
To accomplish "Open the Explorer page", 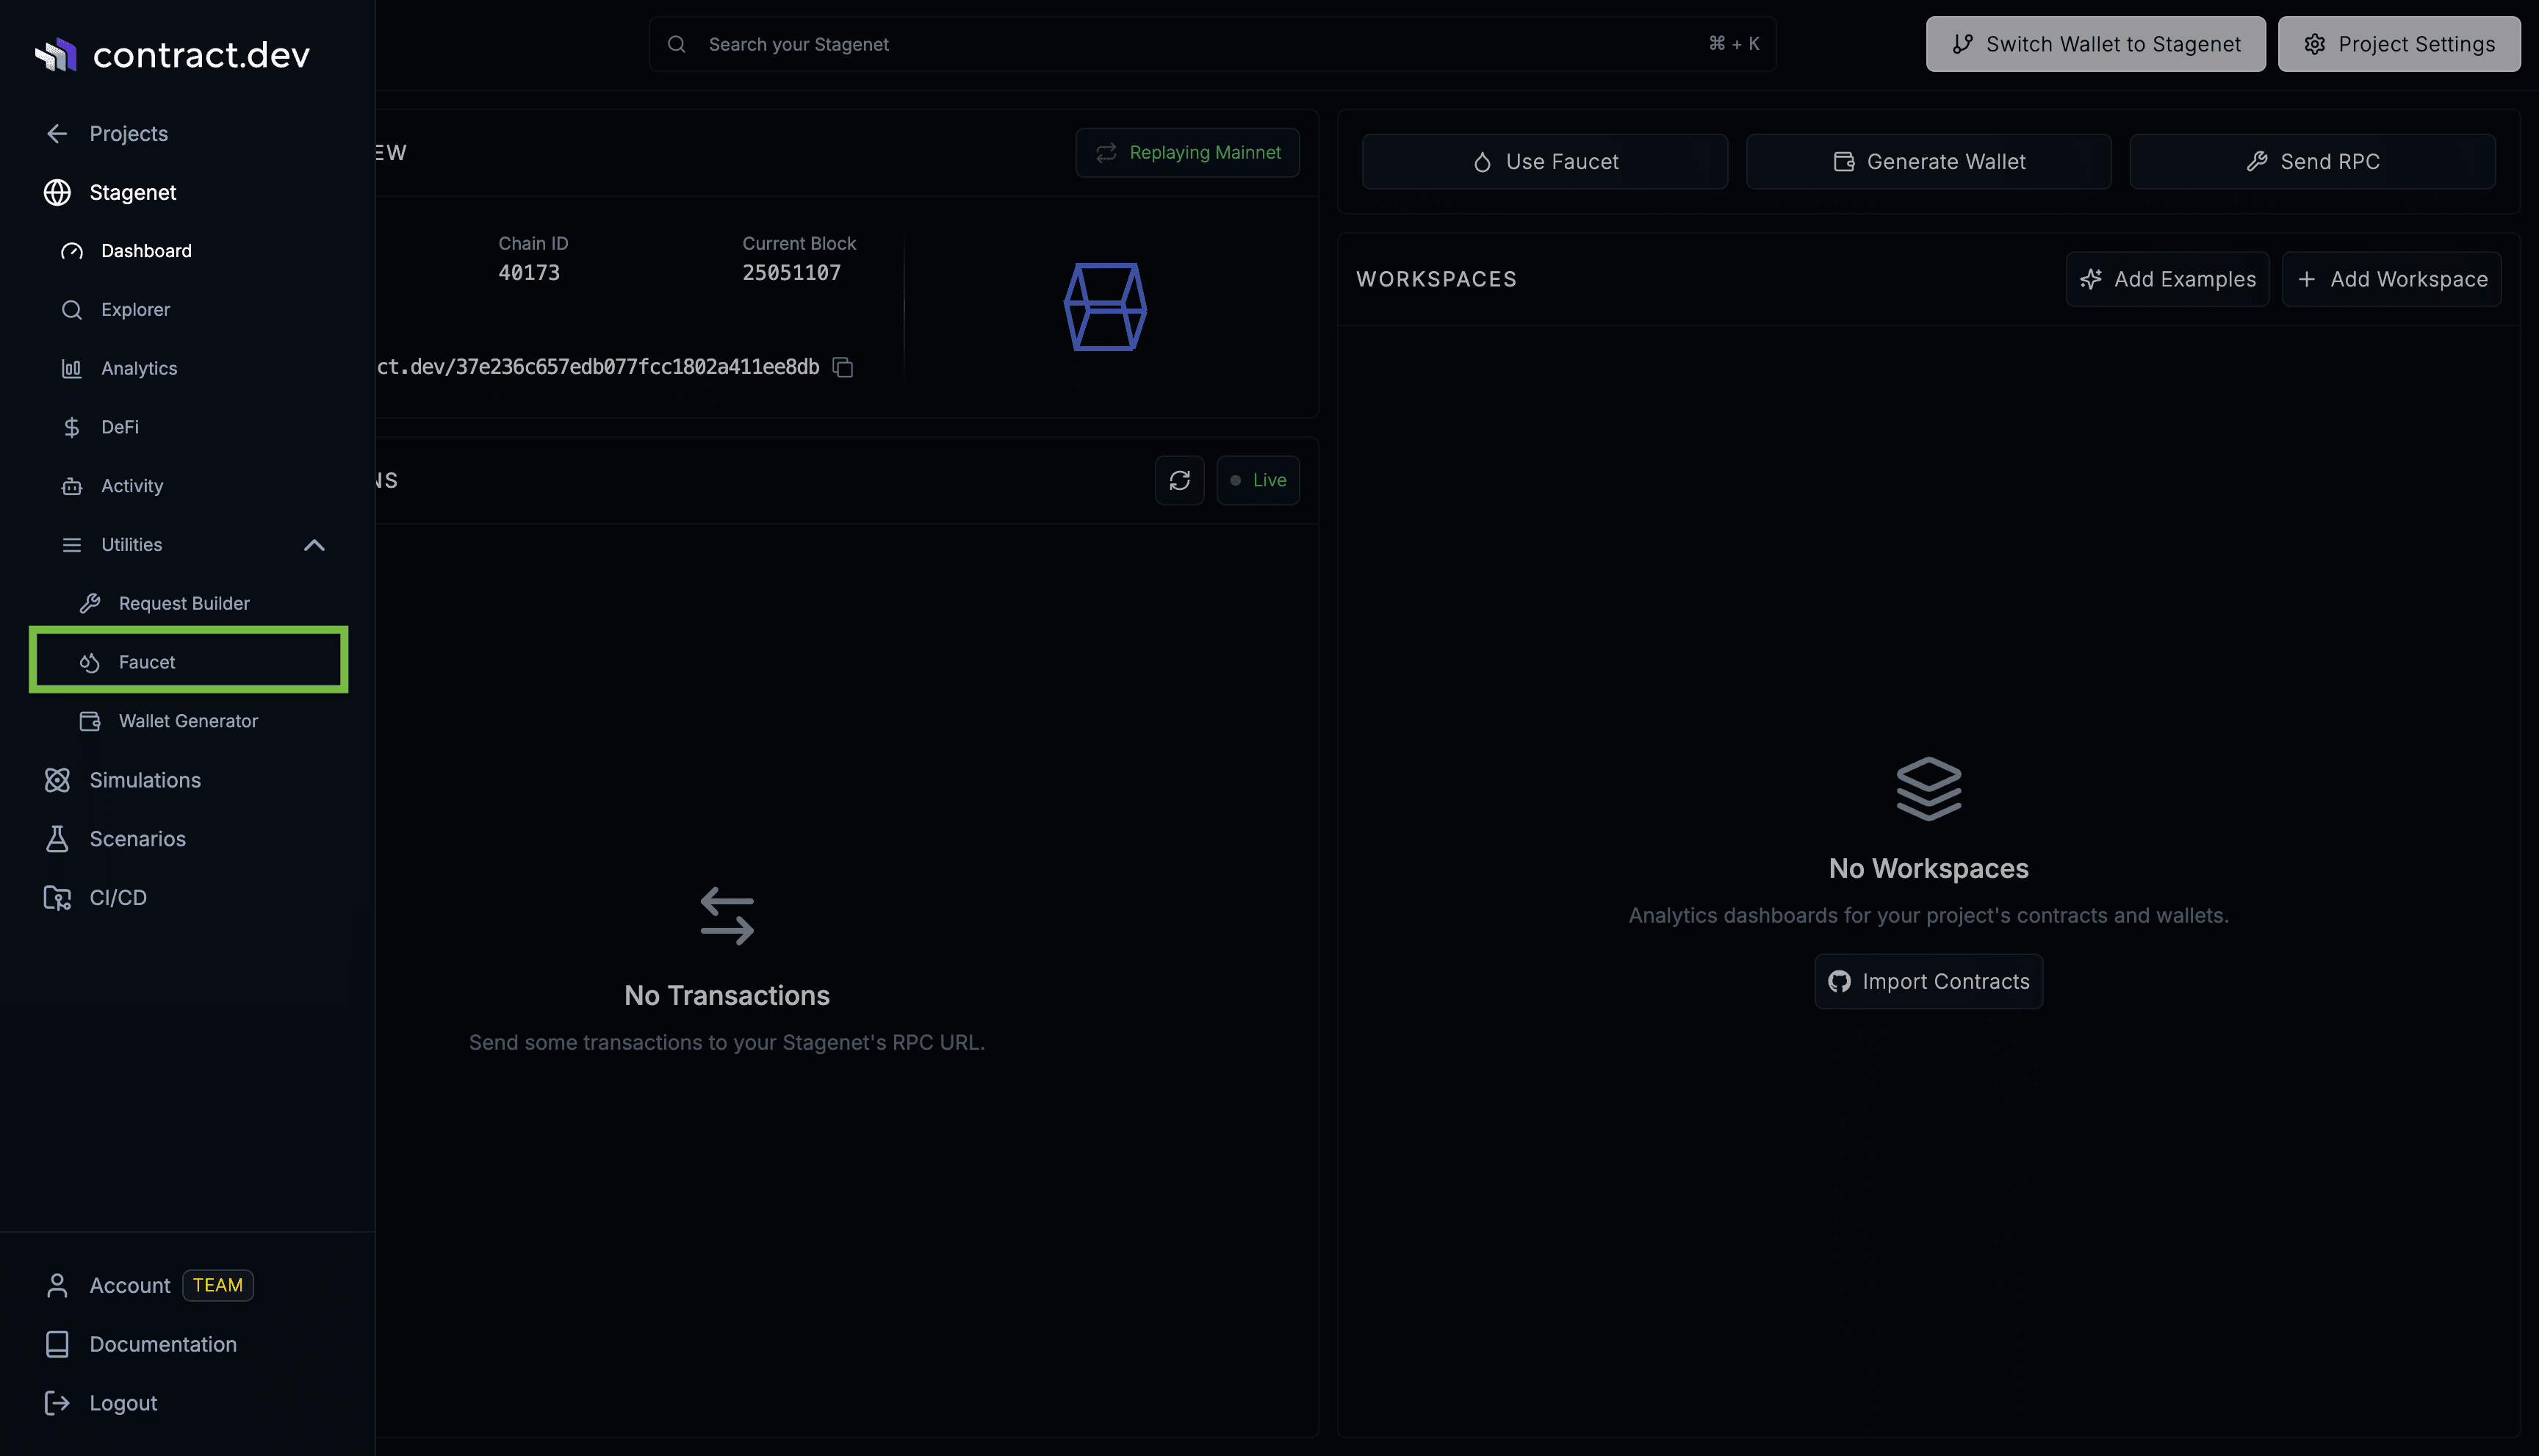I will (135, 310).
